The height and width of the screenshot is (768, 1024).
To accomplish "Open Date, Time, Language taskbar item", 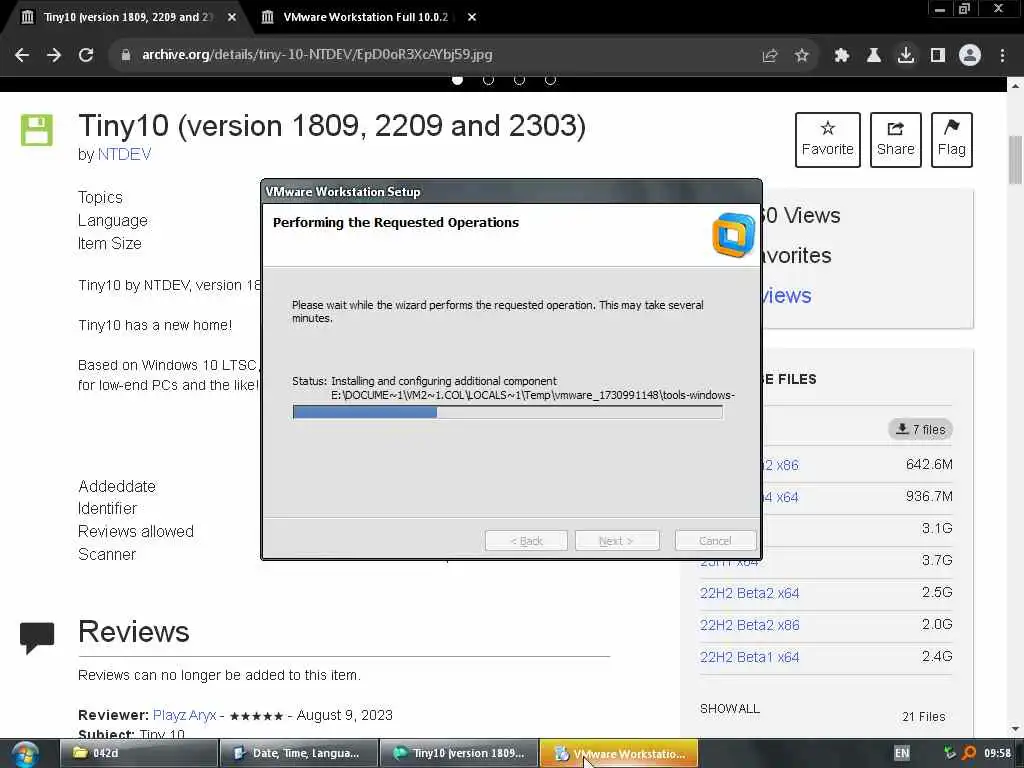I will tap(298, 753).
